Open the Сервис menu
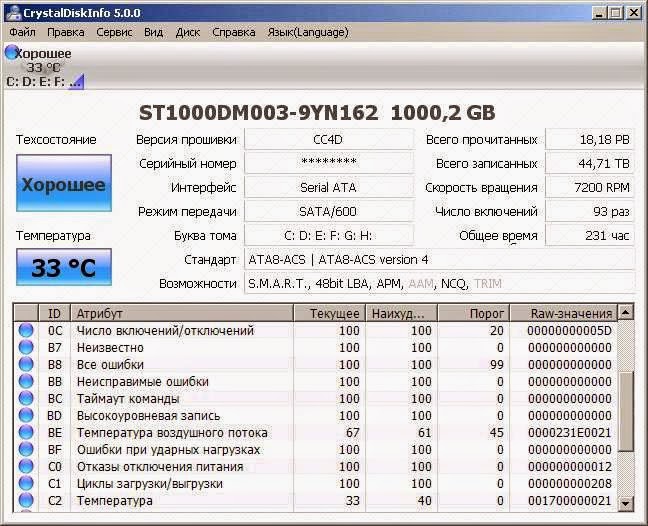Viewport: 648px width, 526px height. (x=114, y=32)
